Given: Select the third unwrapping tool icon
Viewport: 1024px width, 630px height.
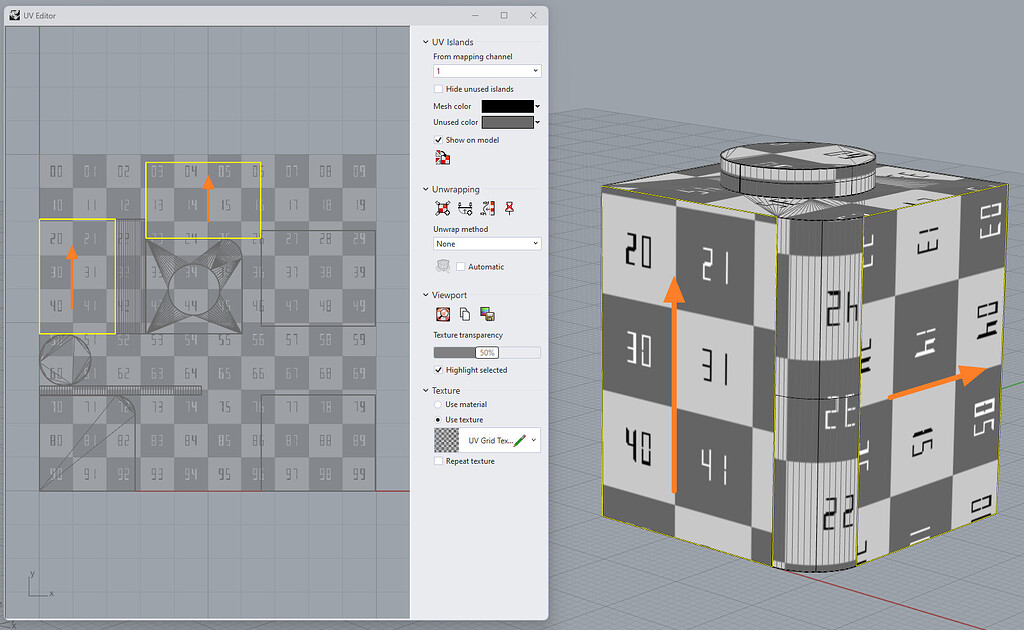Looking at the screenshot, I should 487,206.
